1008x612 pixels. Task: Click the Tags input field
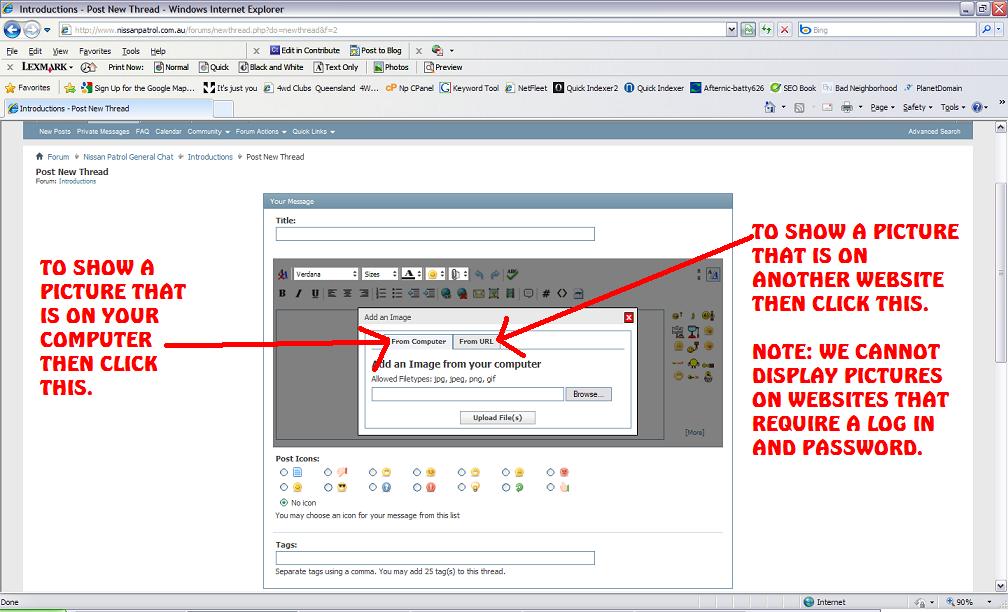point(435,558)
